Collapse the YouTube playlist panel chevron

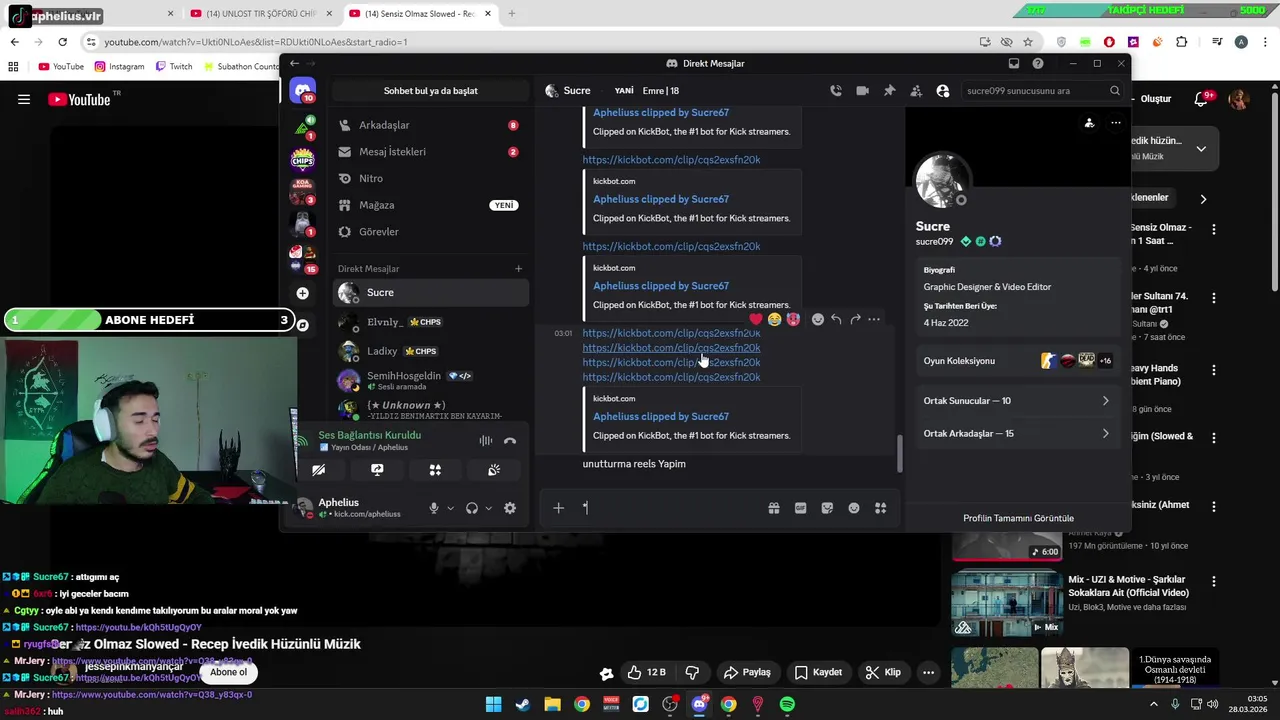pyautogui.click(x=1201, y=149)
